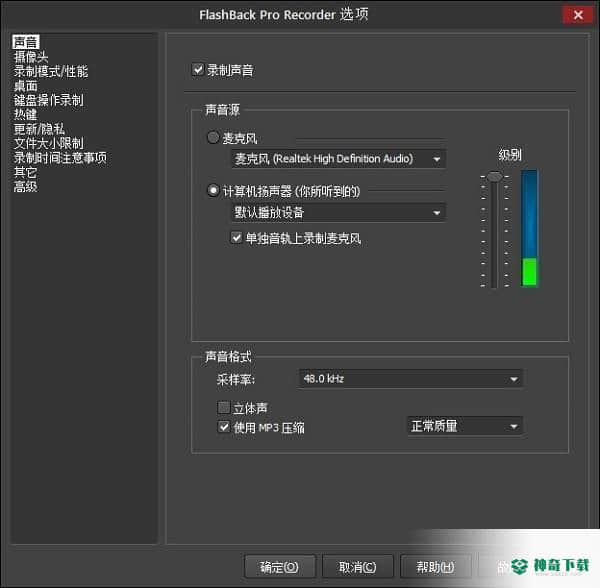Click the 确定(O) button
Viewport: 600px width, 588px height.
[280, 566]
